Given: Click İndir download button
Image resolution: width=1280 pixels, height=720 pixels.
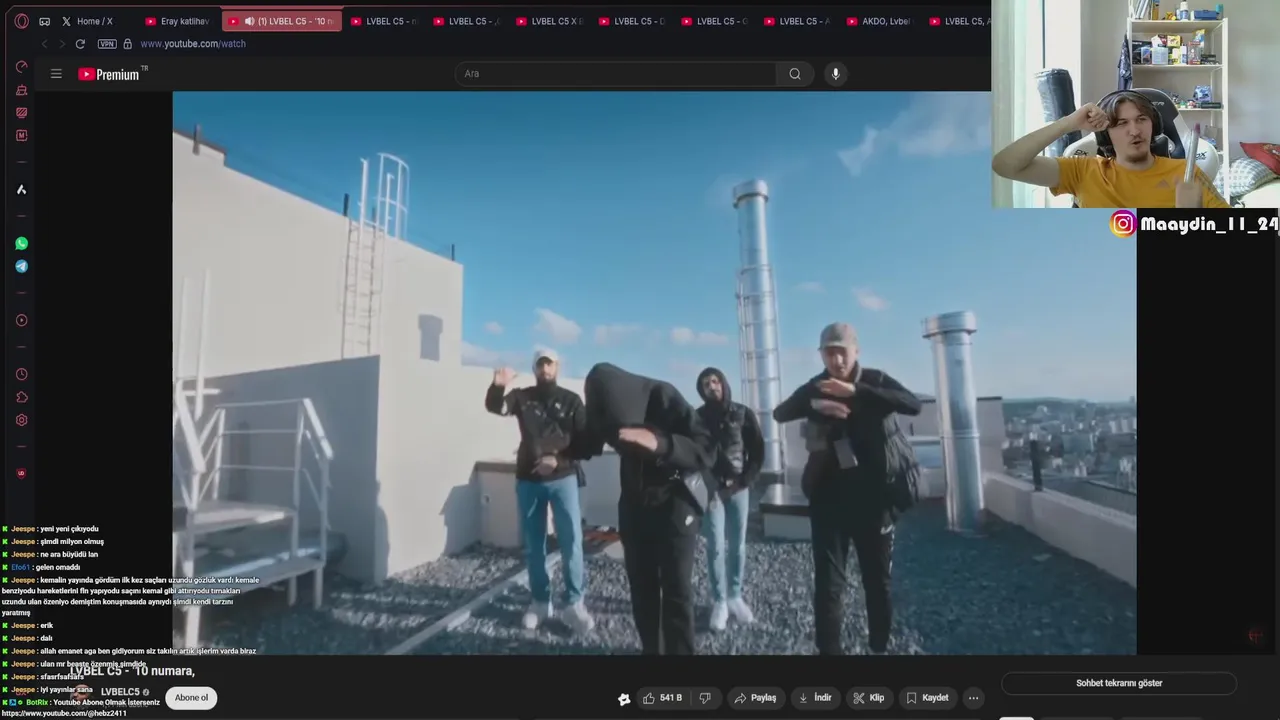Looking at the screenshot, I should [815, 698].
